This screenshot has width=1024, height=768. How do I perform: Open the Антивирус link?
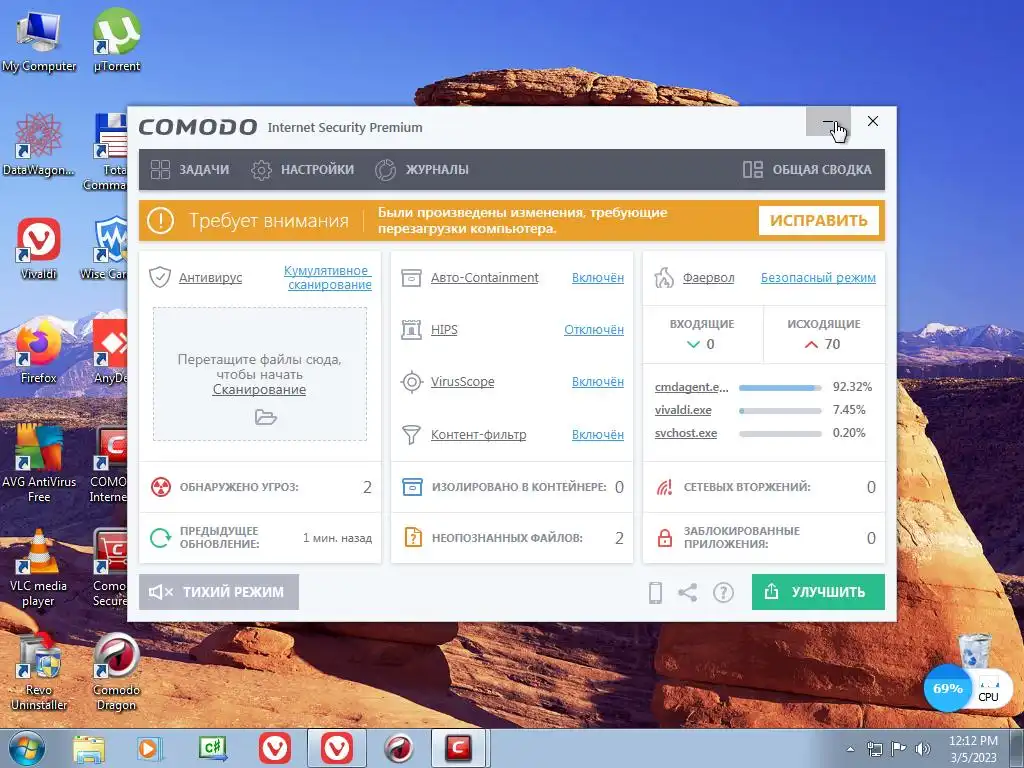pyautogui.click(x=210, y=278)
